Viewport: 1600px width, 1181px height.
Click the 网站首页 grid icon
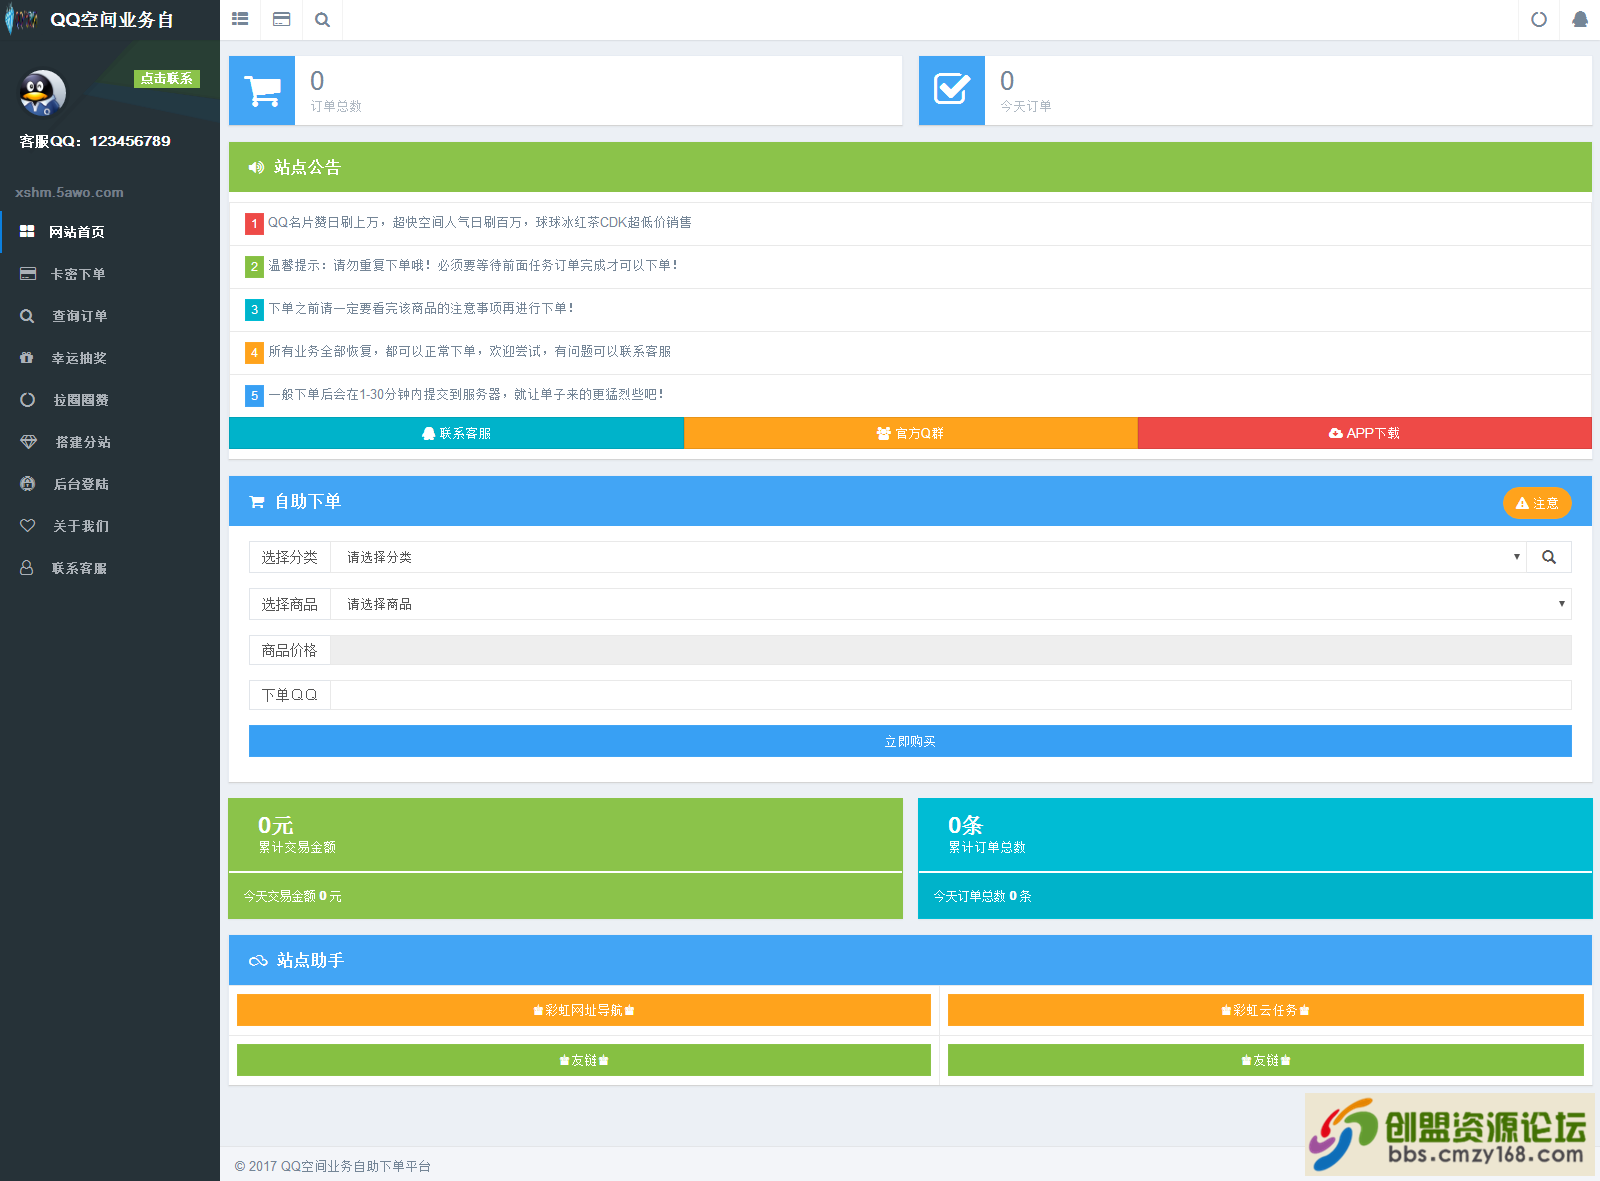(27, 231)
